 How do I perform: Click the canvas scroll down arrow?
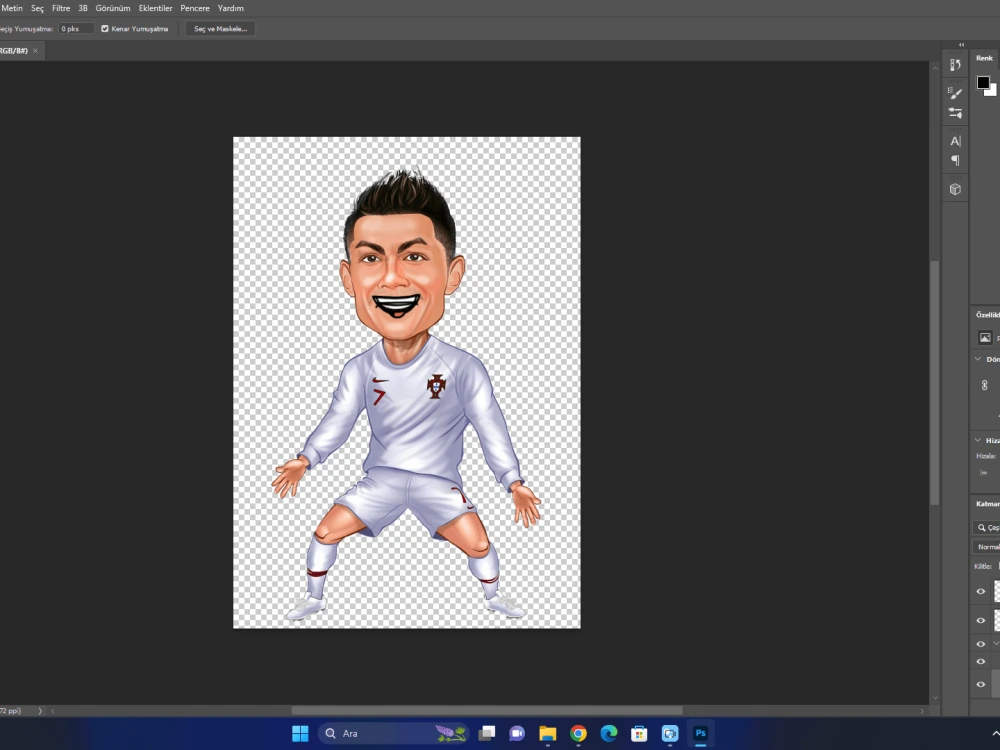[x=935, y=698]
